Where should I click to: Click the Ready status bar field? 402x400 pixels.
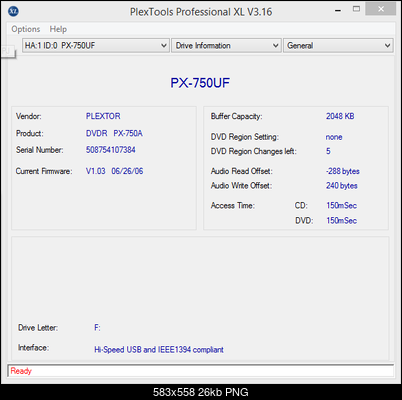click(200, 371)
